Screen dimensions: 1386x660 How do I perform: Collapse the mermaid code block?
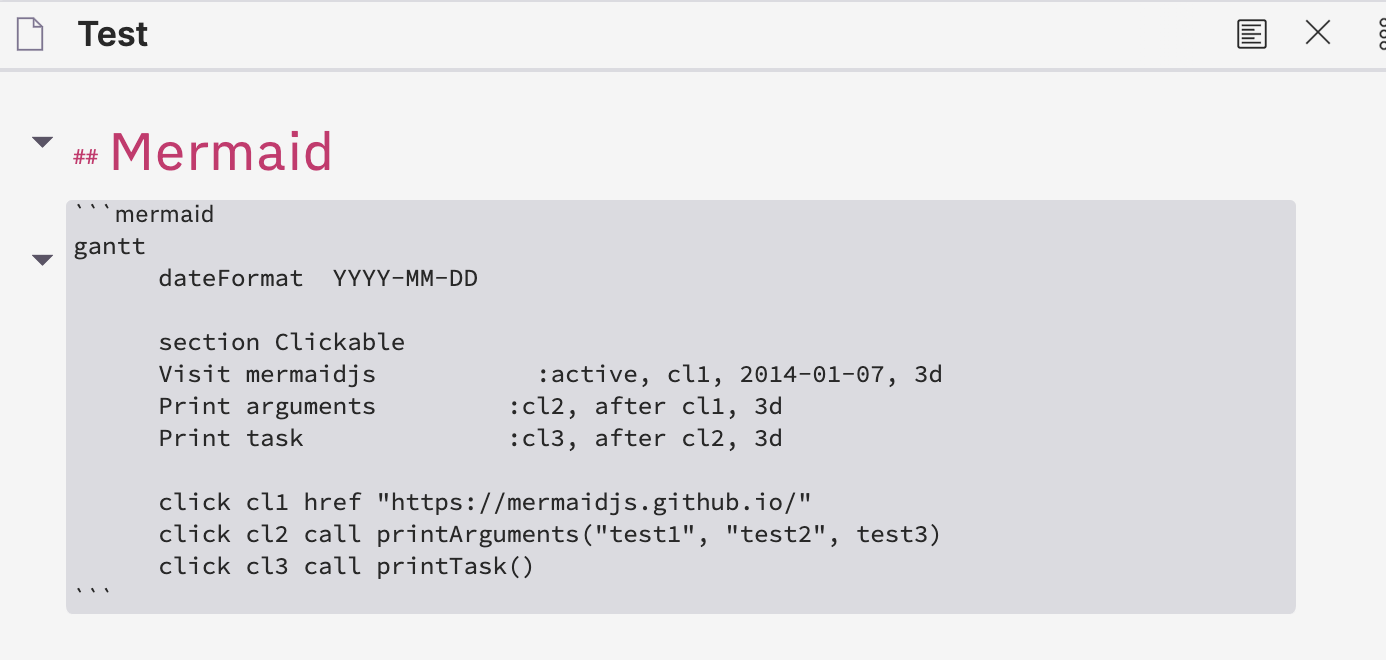pyautogui.click(x=42, y=259)
